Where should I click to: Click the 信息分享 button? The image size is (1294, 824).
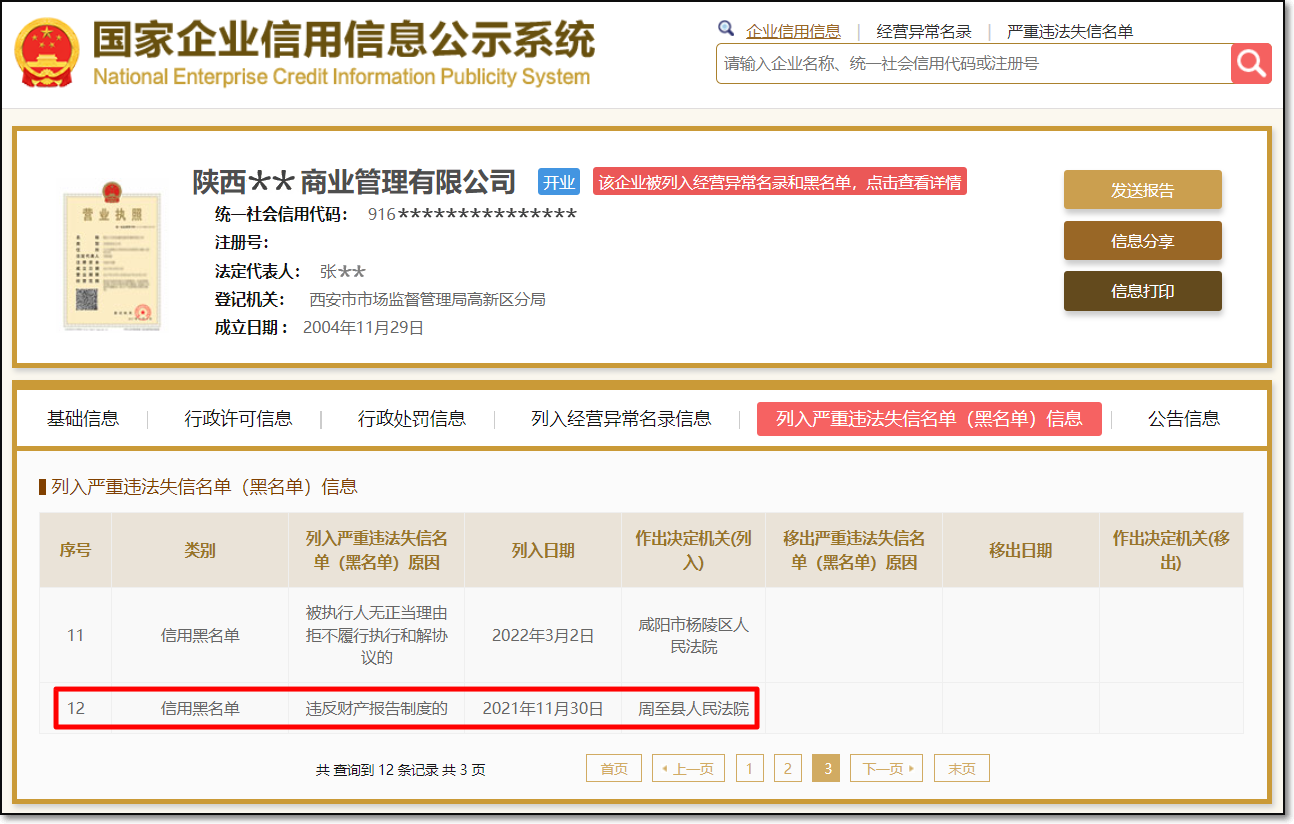pos(1142,241)
